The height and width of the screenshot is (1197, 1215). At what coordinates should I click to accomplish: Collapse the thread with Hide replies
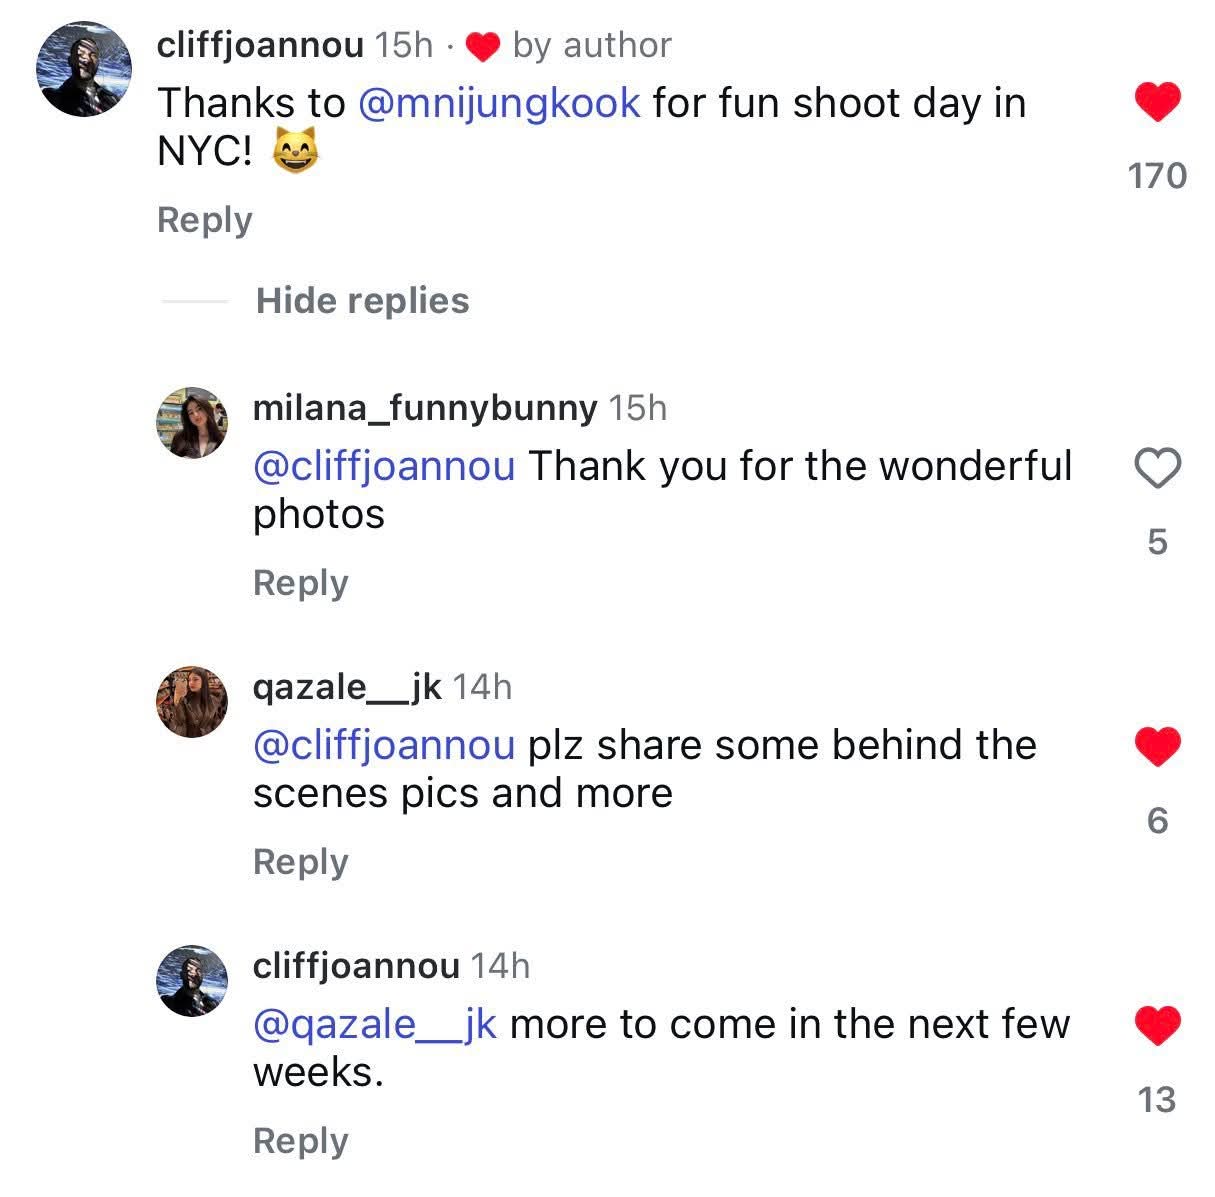[362, 301]
